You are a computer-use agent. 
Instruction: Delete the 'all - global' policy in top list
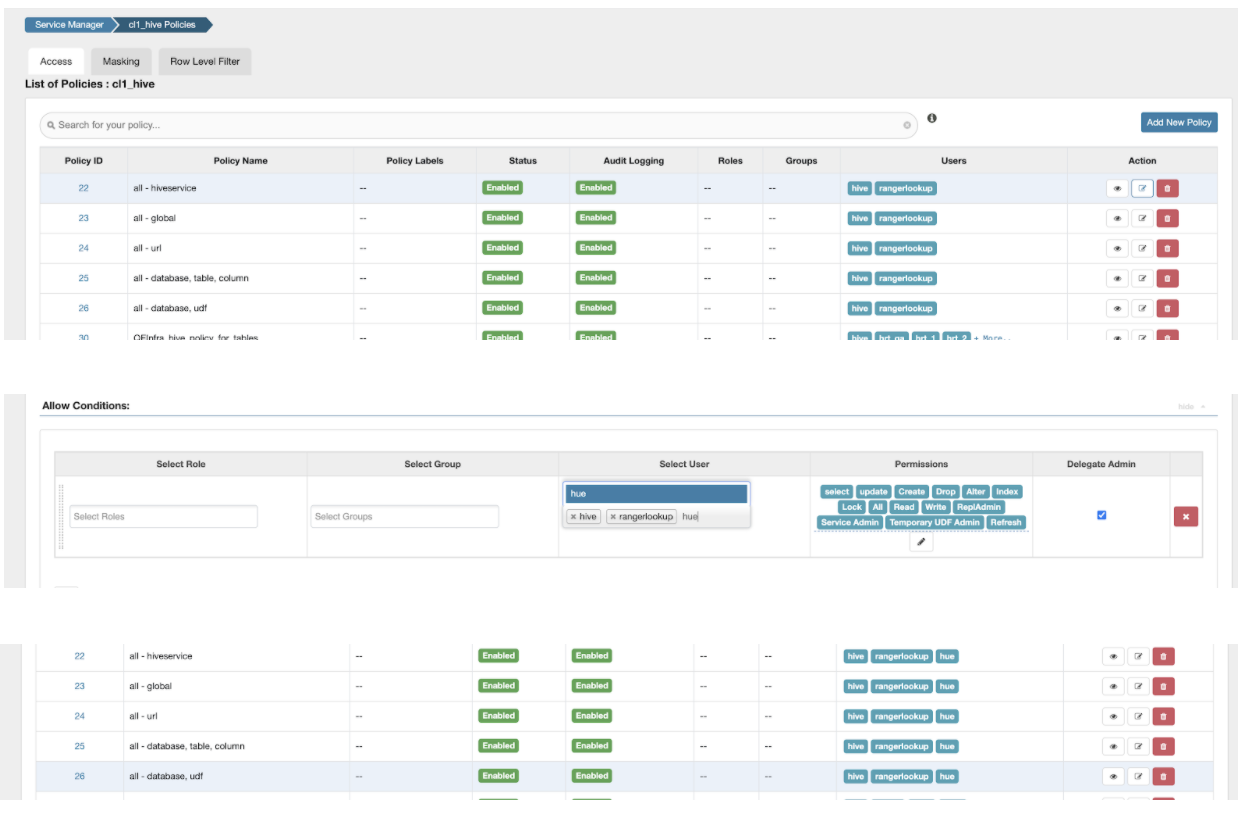pyautogui.click(x=1167, y=218)
